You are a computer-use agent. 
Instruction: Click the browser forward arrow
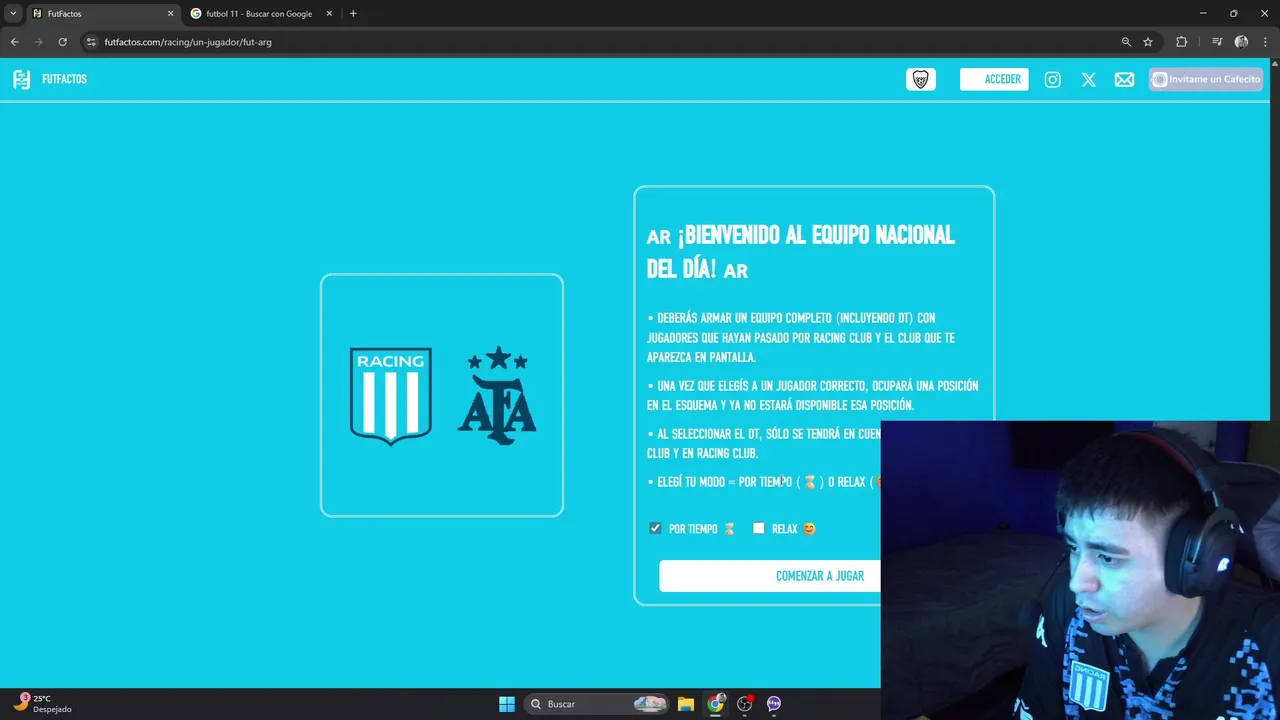point(39,42)
